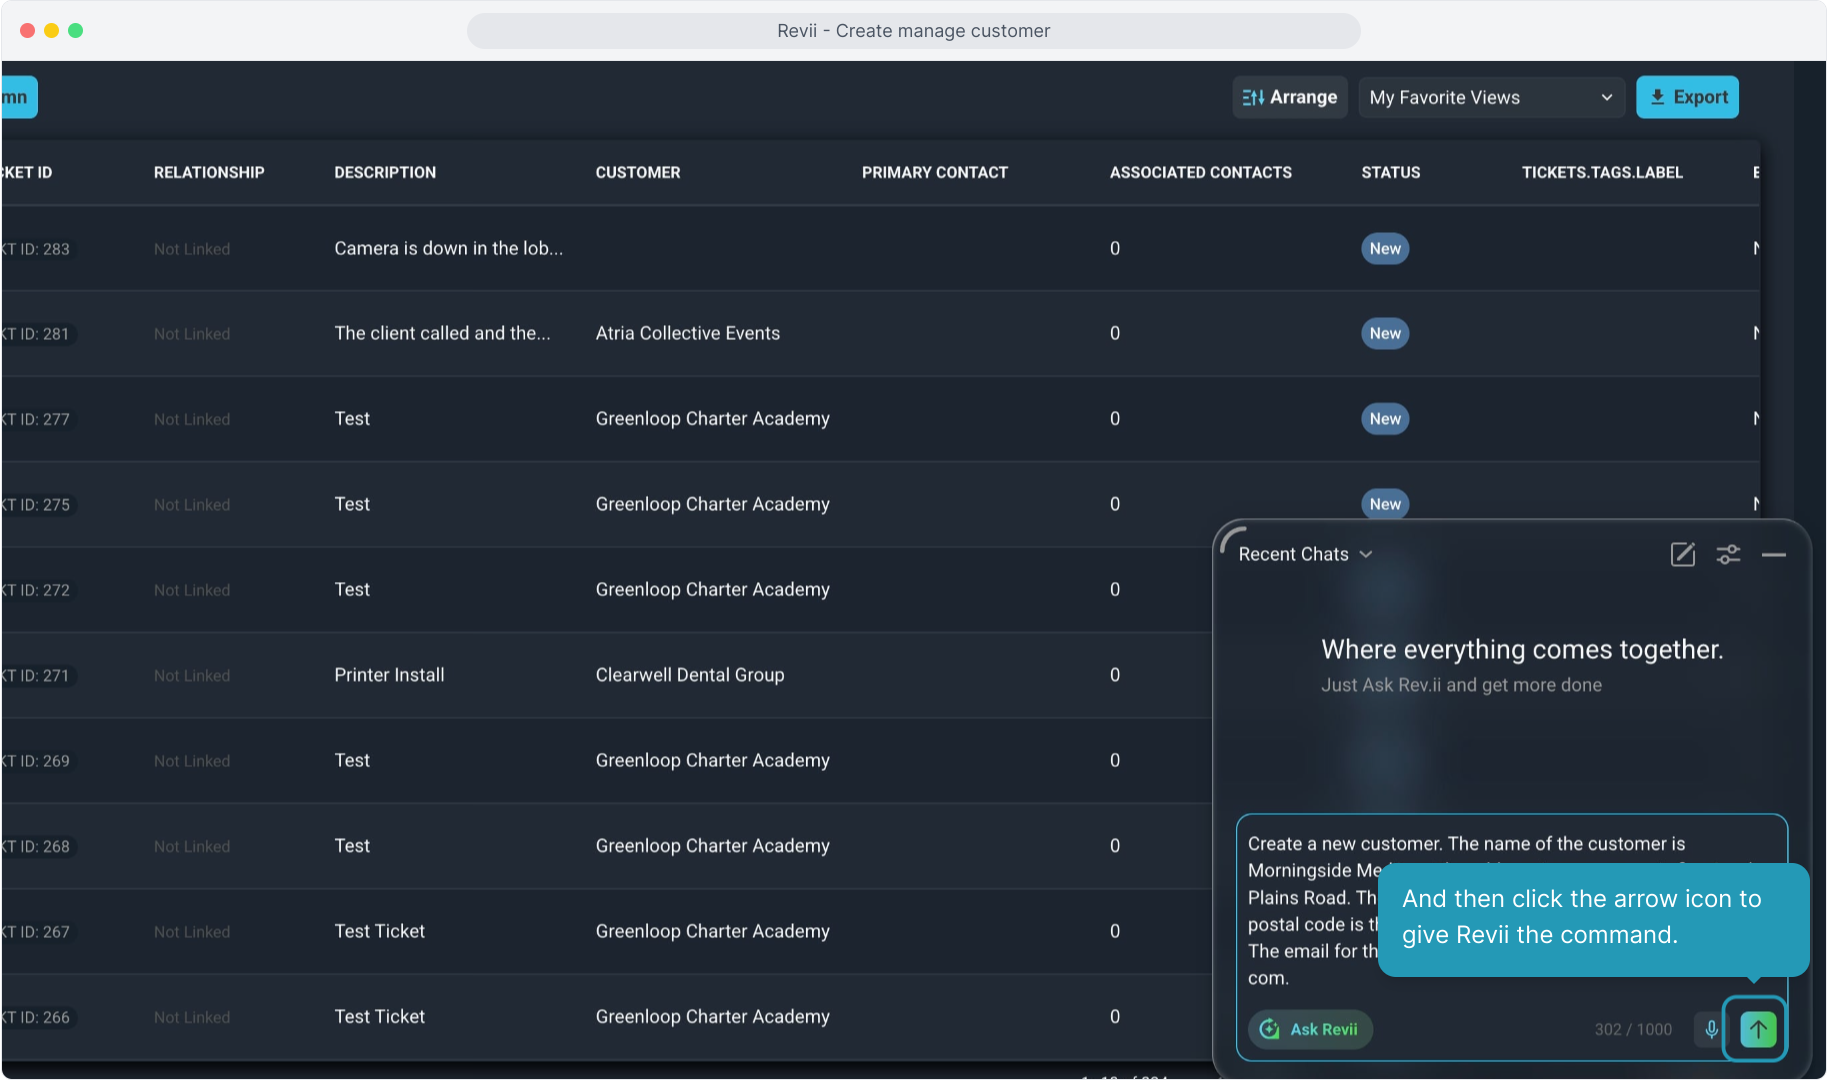
Task: Click the Description column header
Action: point(385,172)
